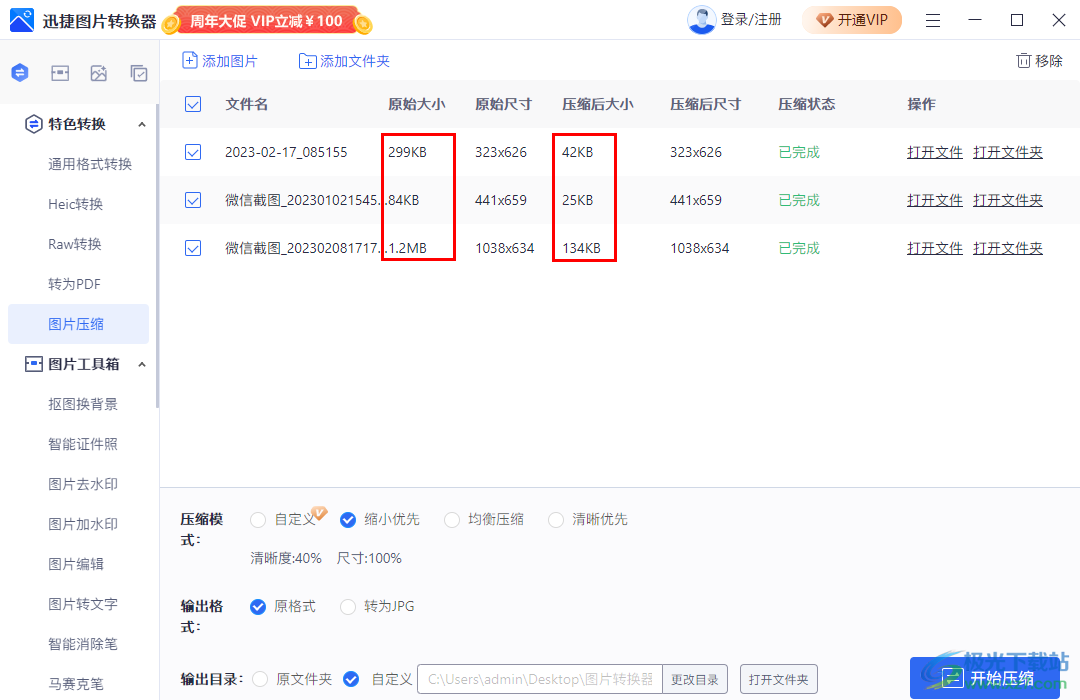Select 自定义 output directory radio
The width and height of the screenshot is (1080, 700).
351,679
